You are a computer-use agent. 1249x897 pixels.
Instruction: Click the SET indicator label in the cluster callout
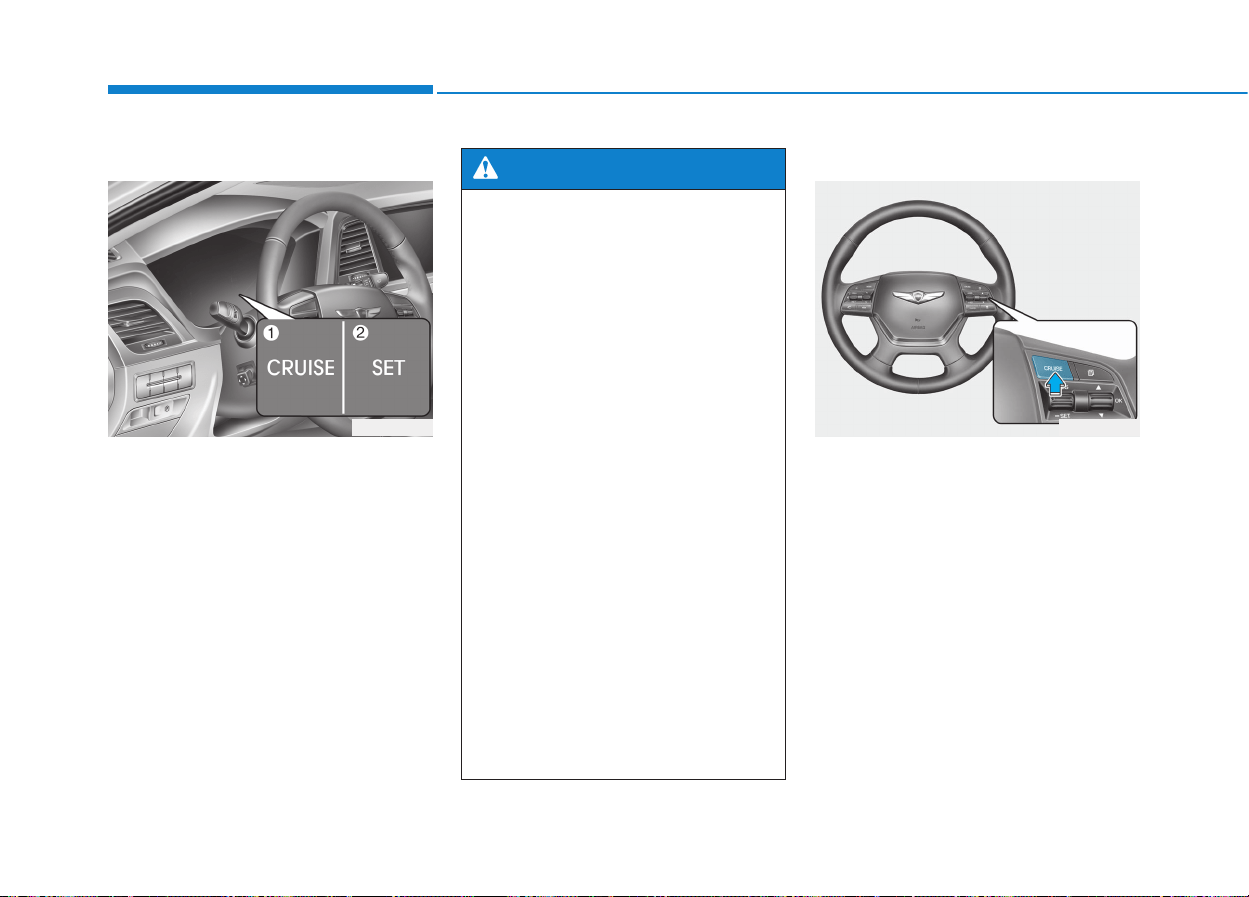(x=388, y=368)
